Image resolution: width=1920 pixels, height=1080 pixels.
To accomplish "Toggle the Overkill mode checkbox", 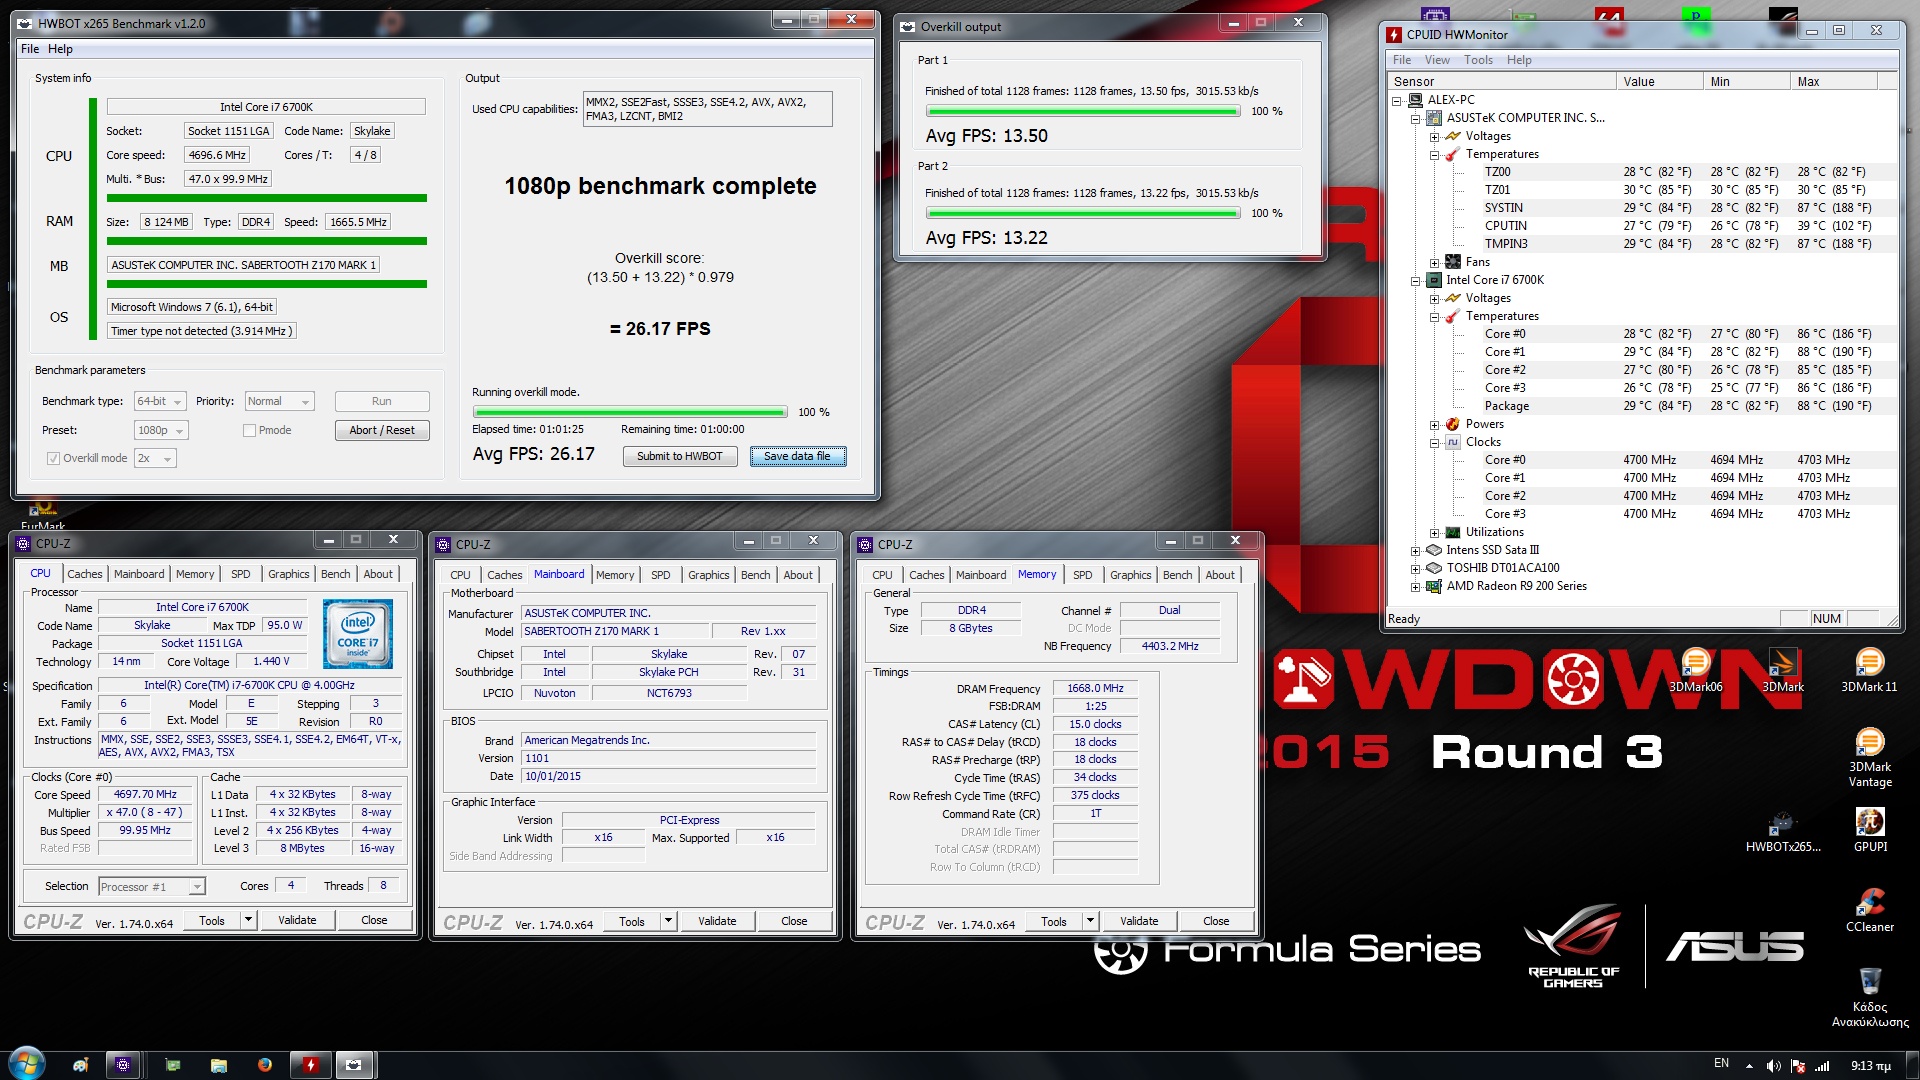I will click(x=53, y=458).
